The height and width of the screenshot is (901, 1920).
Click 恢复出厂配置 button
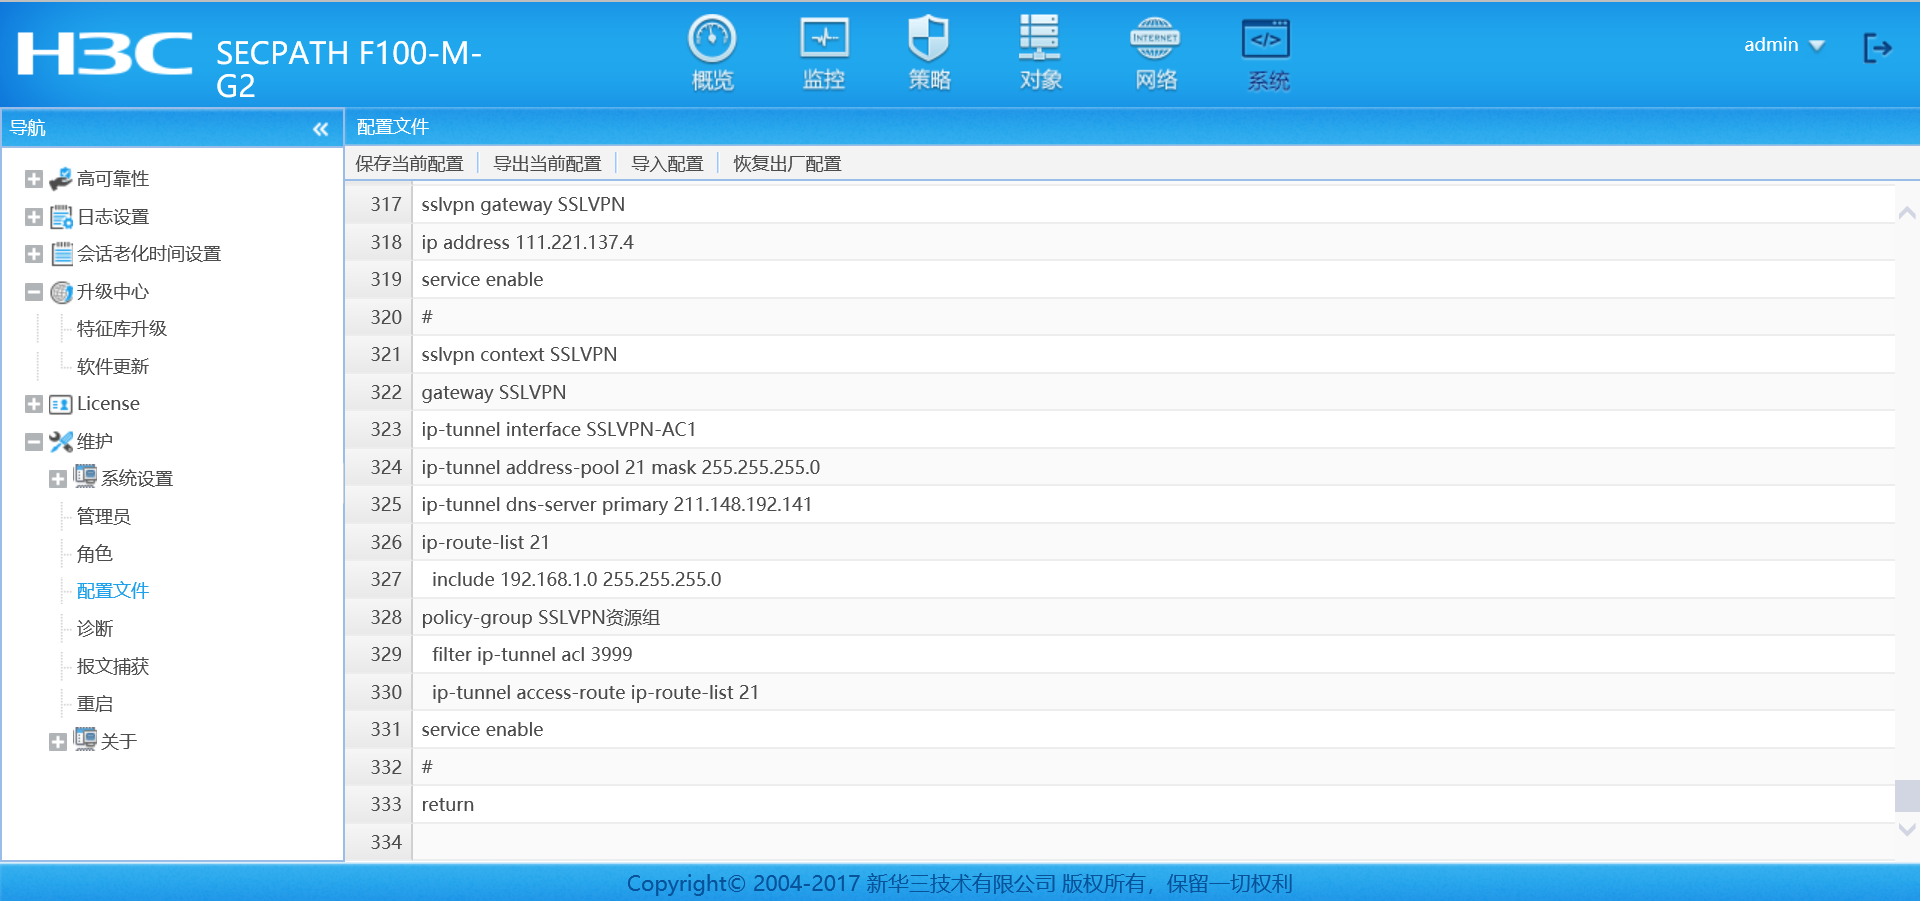click(x=787, y=164)
